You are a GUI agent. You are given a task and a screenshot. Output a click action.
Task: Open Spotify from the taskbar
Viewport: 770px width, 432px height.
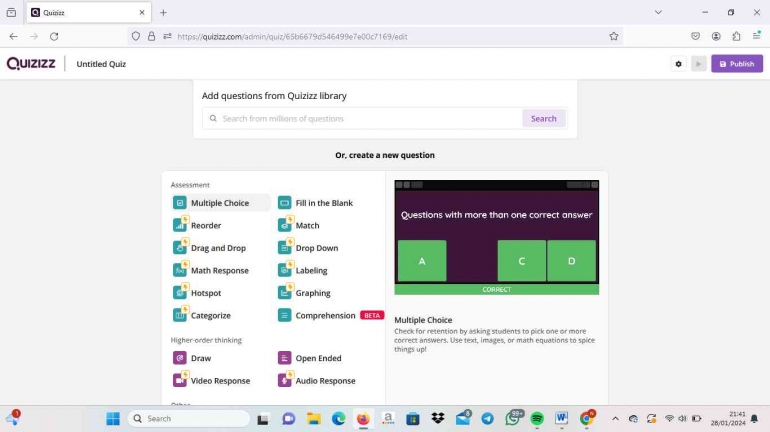click(x=537, y=419)
